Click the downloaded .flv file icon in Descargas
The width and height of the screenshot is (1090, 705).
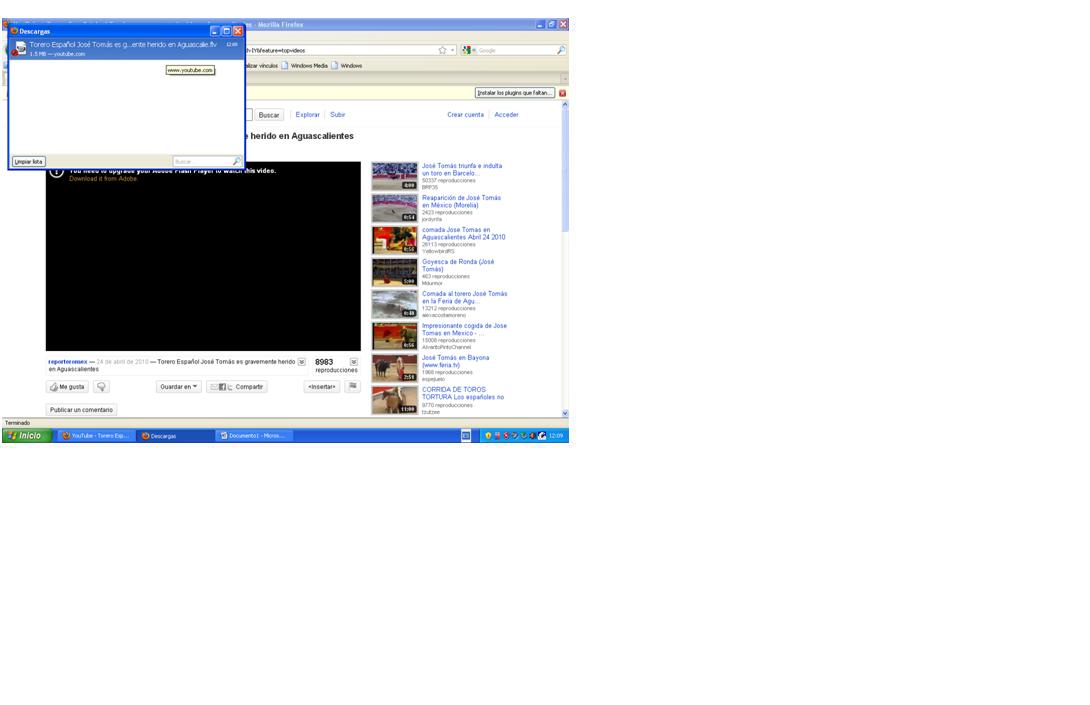click(20, 48)
